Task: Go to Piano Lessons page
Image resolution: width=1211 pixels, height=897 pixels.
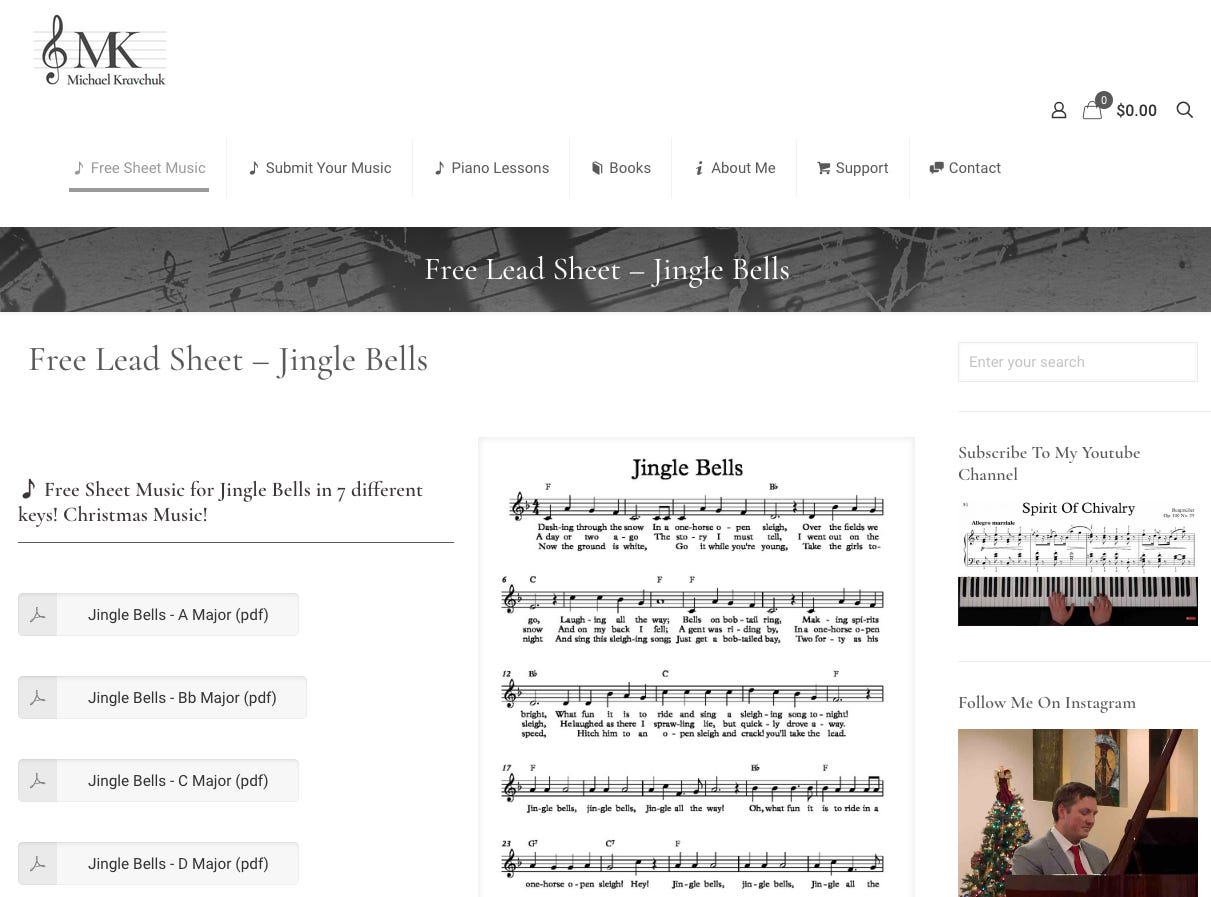Action: tap(491, 168)
